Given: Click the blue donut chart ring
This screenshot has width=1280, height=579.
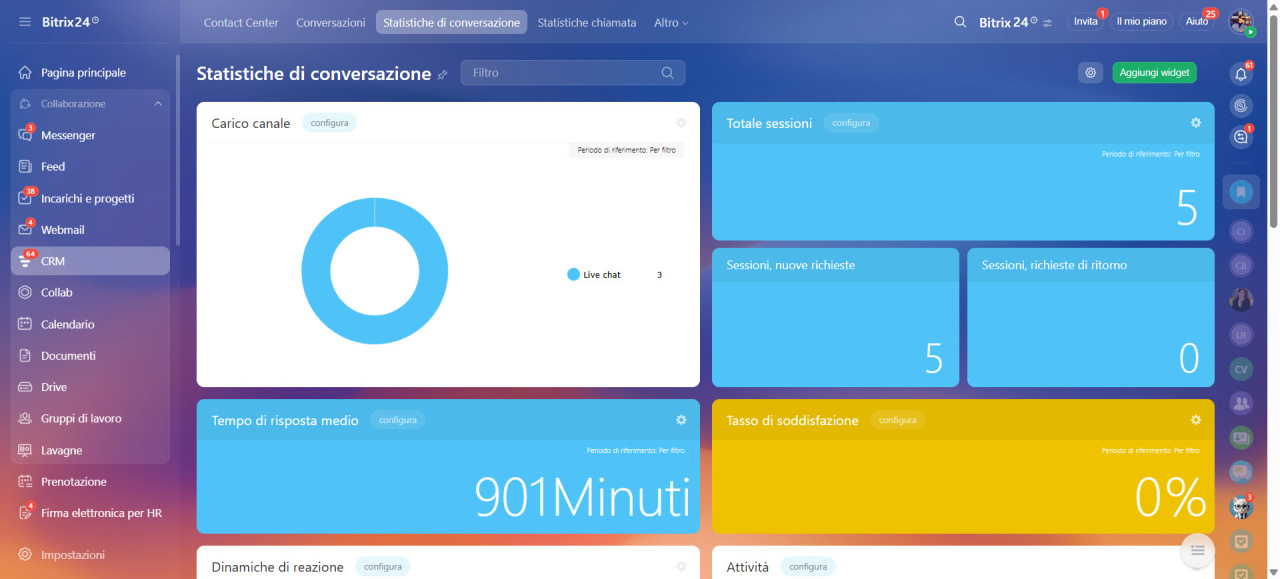Looking at the screenshot, I should (315, 271).
